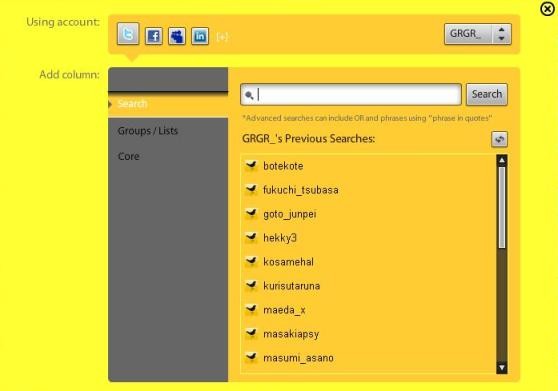This screenshot has width=558, height=391.
Task: Click the scrollbar down arrow
Action: point(502,368)
